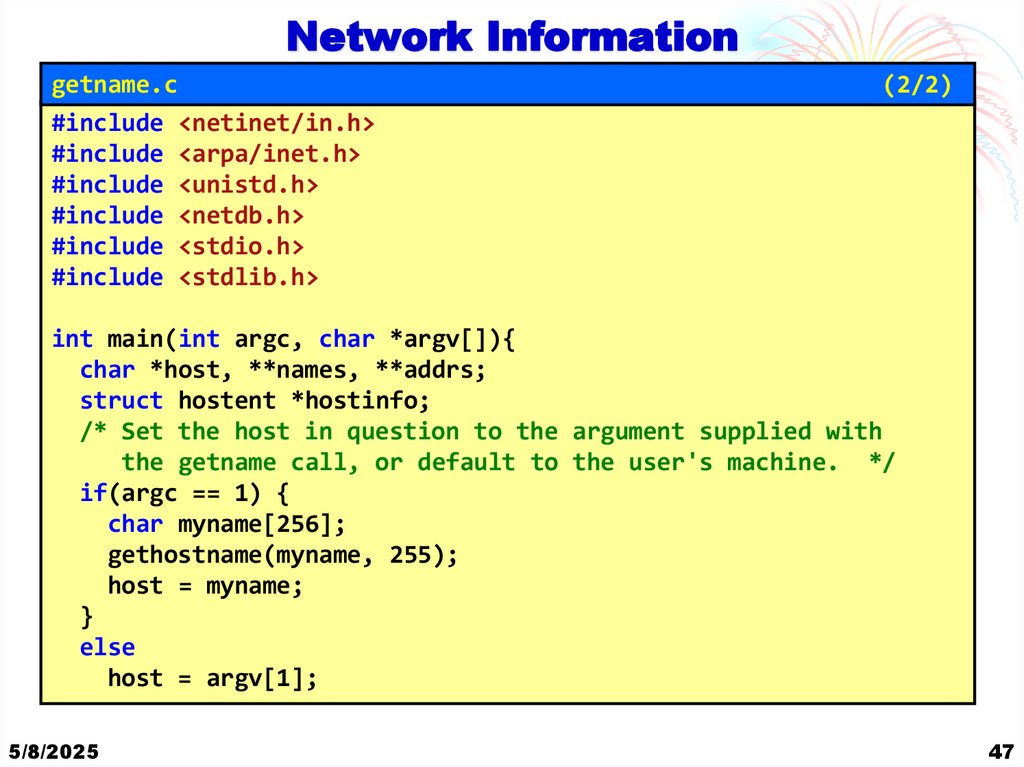Click the line "#include <arpa/inet.h>"
1024x767 pixels.
pyautogui.click(x=206, y=154)
